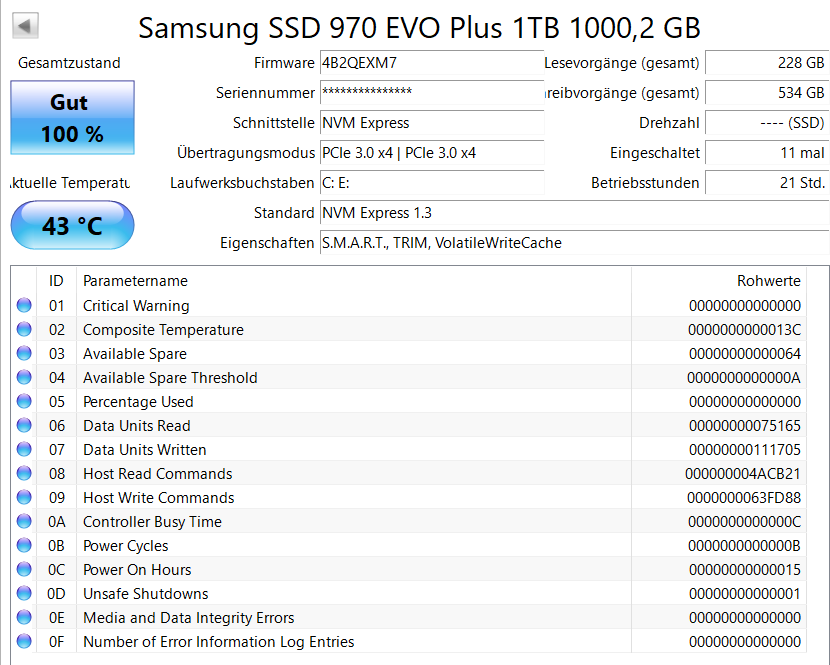Viewport: 830px width, 665px height.
Task: Select the 'Composite Temperature' parameter name
Action: [163, 330]
